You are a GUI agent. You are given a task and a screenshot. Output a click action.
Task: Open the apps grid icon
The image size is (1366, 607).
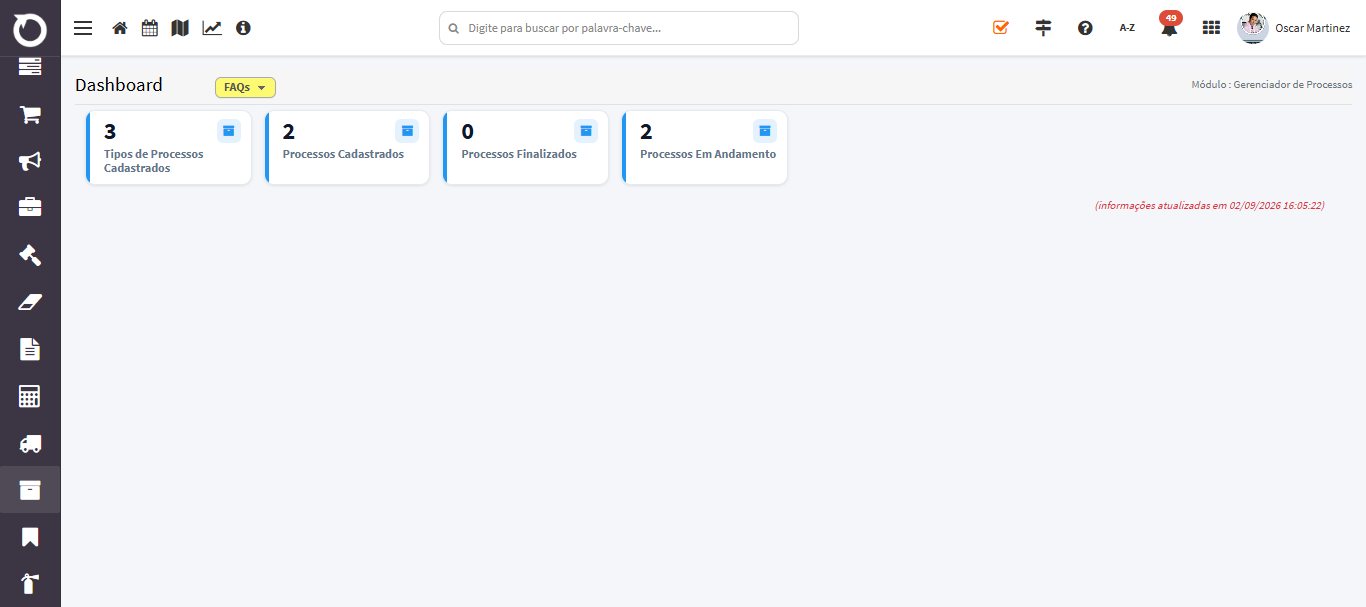point(1211,28)
